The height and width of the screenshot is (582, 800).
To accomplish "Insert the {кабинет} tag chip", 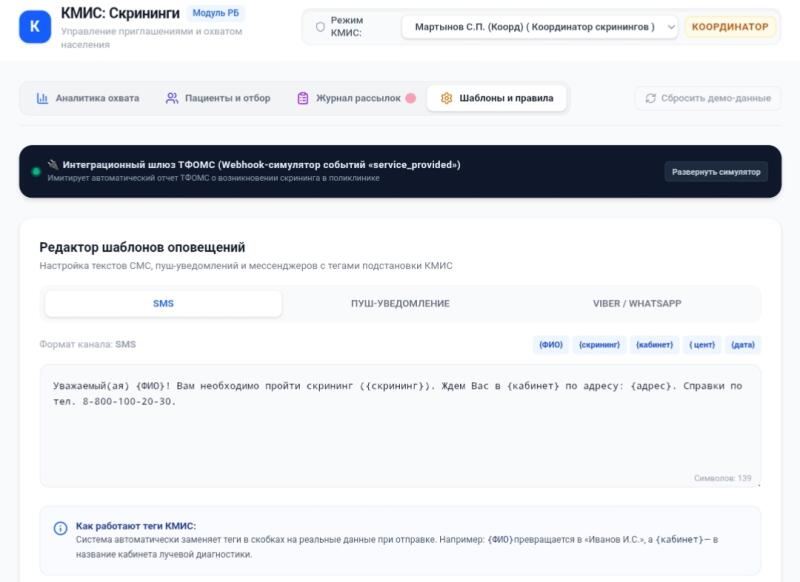I will point(655,345).
